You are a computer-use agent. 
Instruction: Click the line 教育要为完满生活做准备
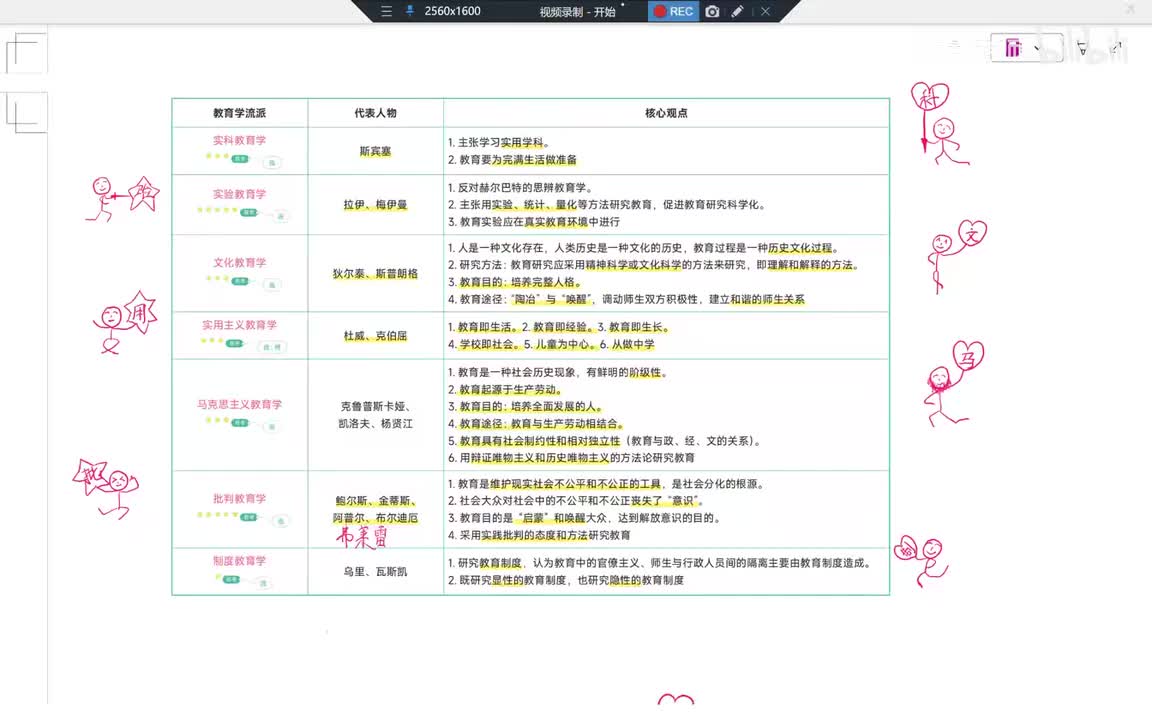tap(512, 159)
